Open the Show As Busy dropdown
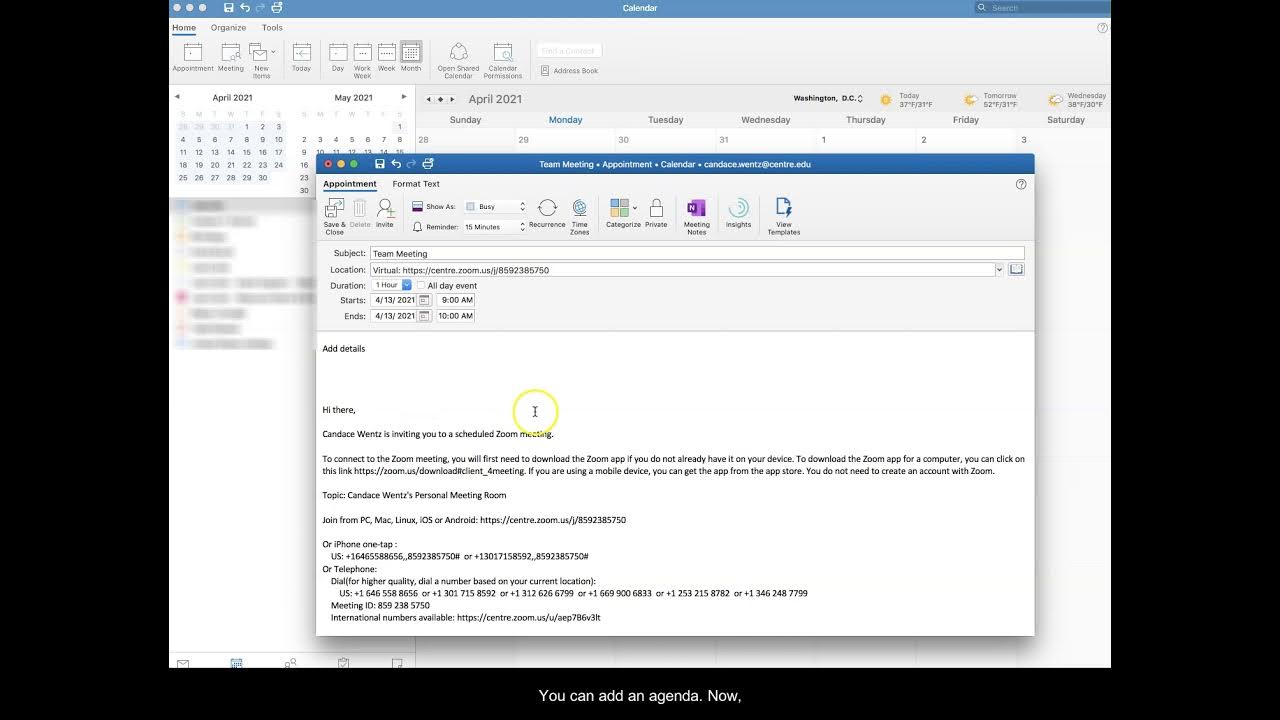This screenshot has height=720, width=1280. point(495,207)
